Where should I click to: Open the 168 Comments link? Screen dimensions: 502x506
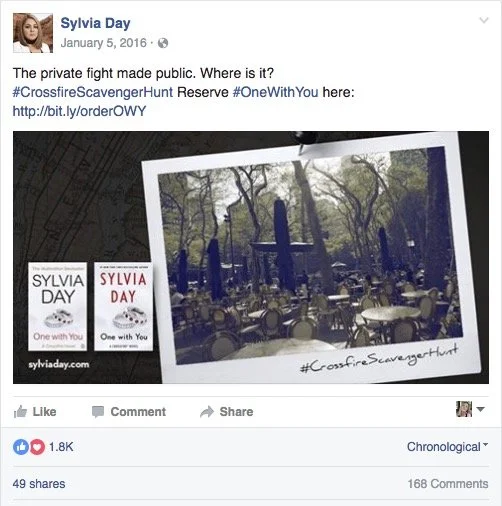click(448, 484)
